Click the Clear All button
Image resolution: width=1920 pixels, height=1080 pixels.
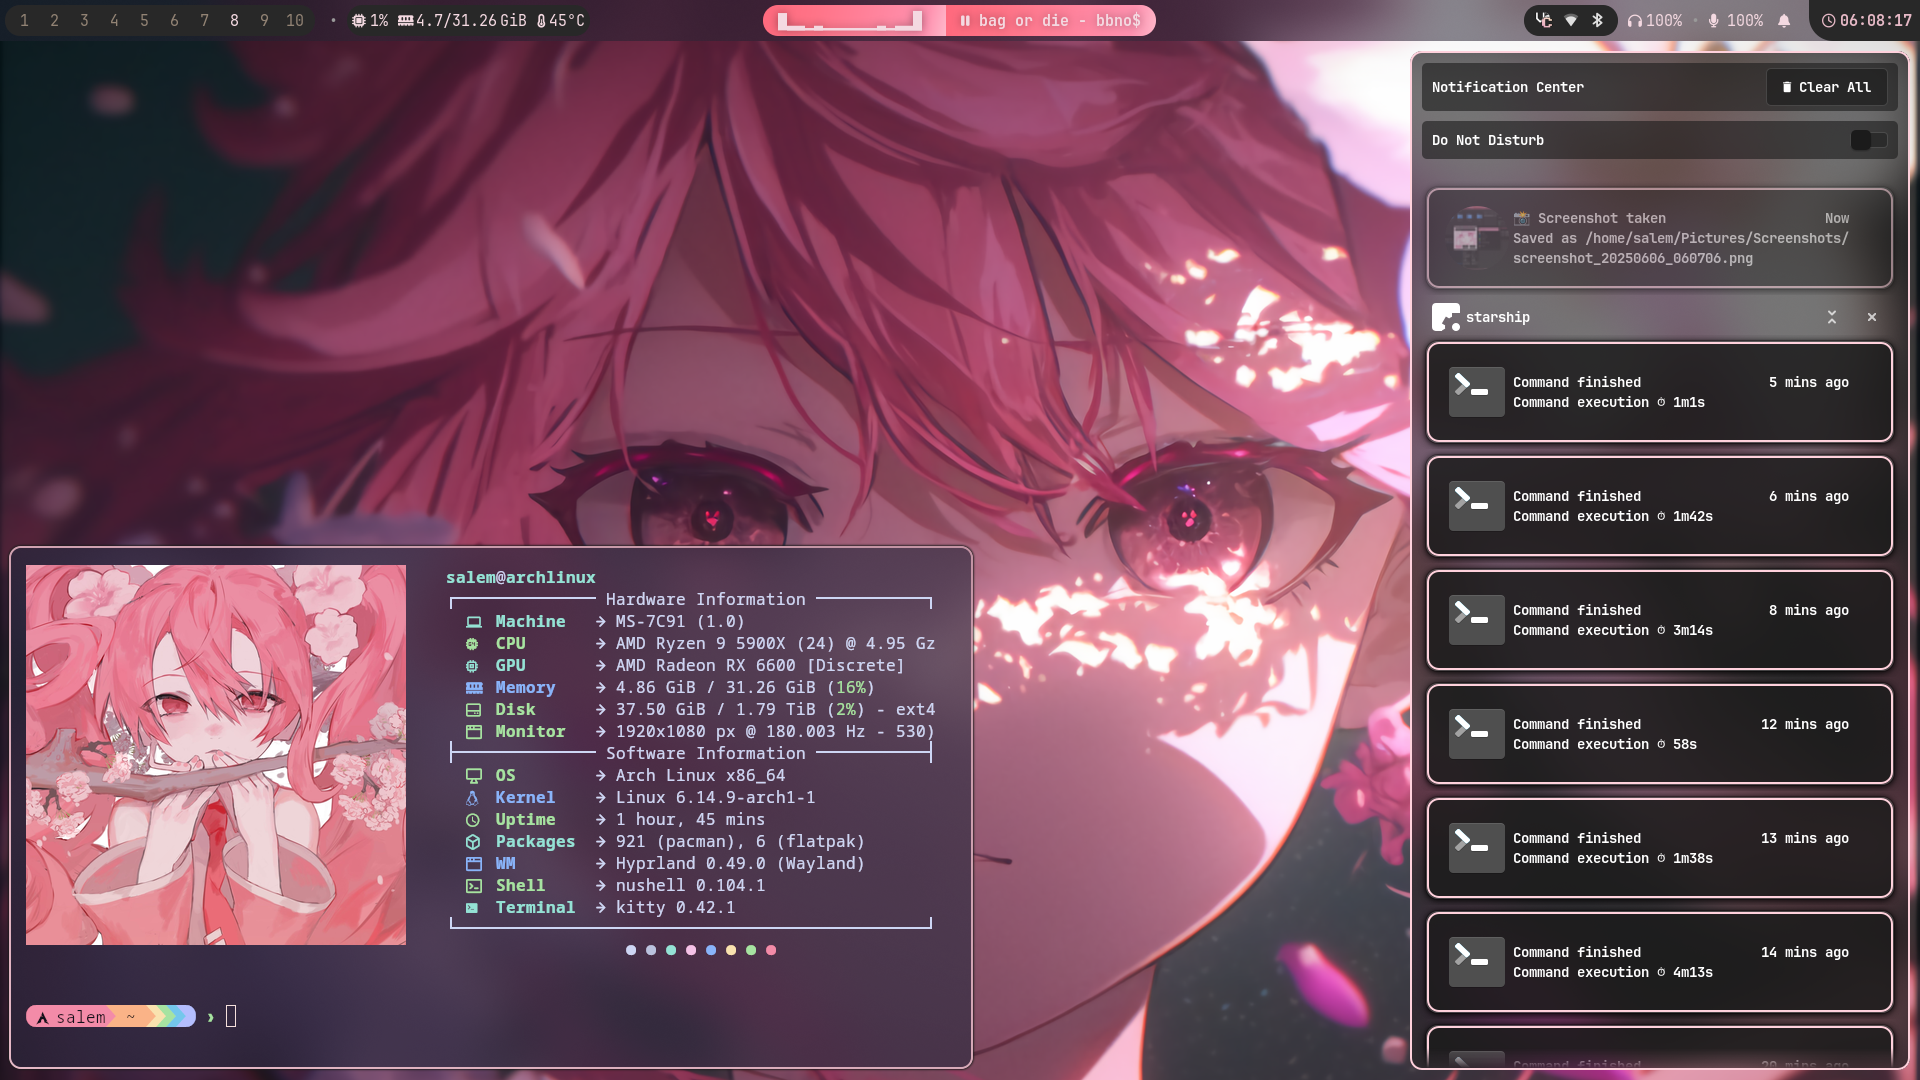[1827, 87]
